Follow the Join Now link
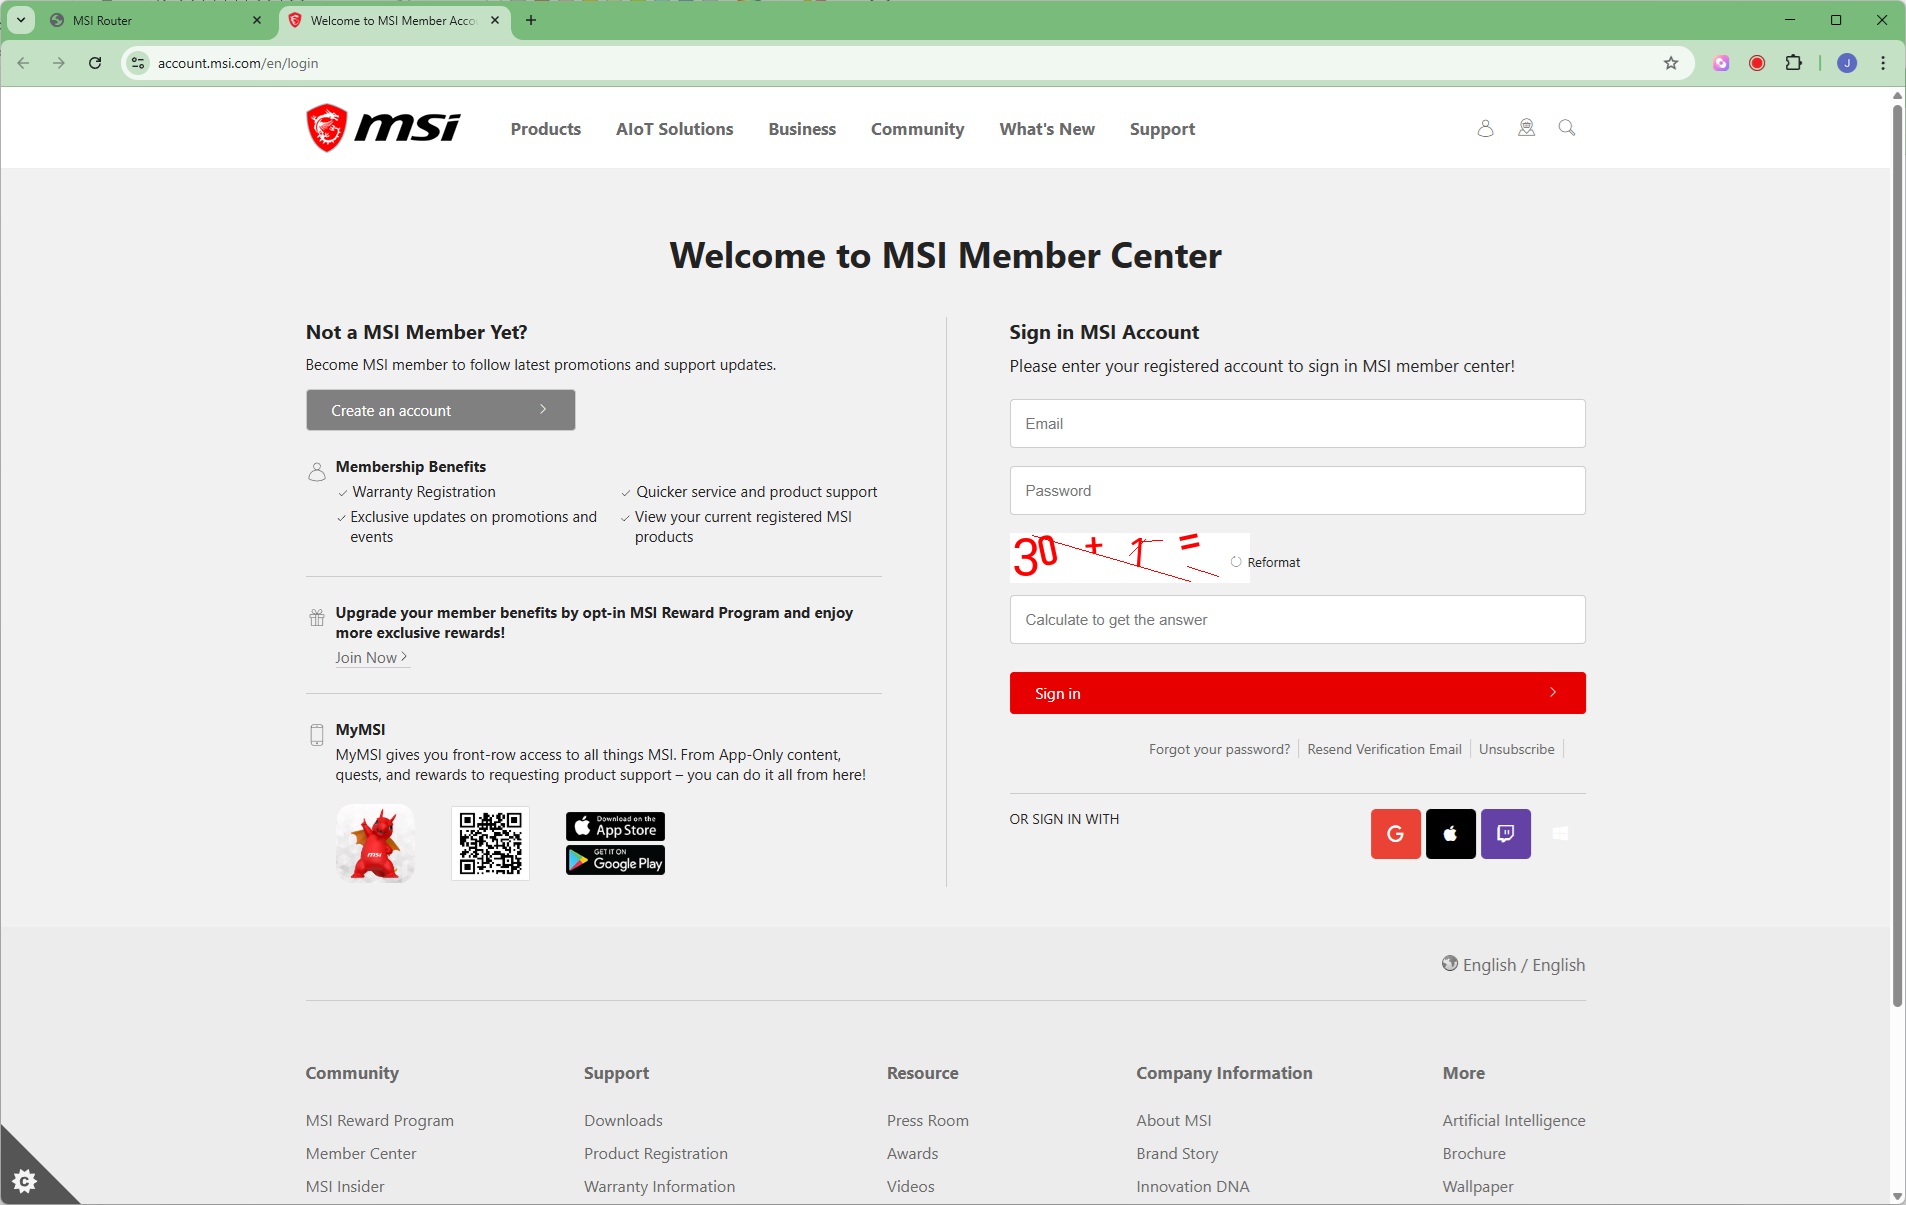 tap(371, 657)
